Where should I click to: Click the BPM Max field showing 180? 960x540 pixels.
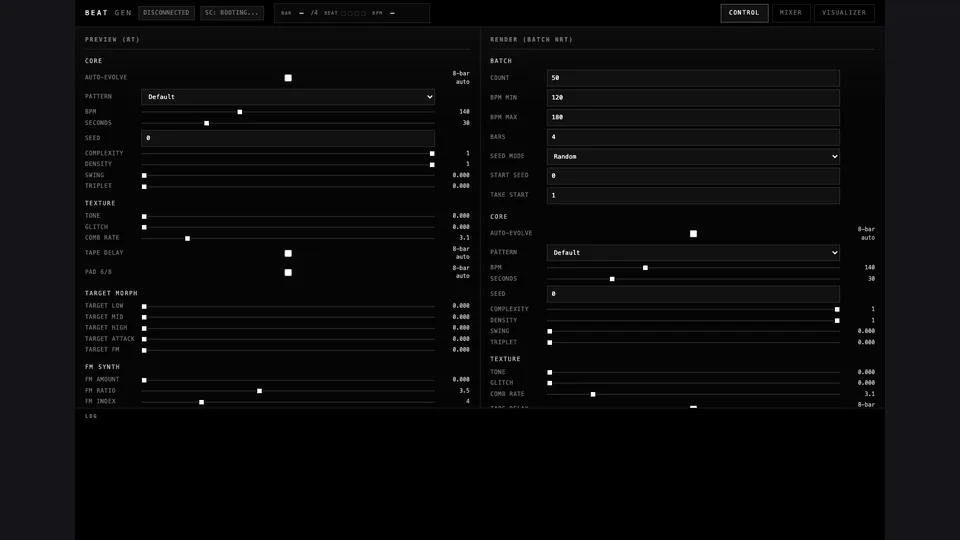tap(693, 117)
